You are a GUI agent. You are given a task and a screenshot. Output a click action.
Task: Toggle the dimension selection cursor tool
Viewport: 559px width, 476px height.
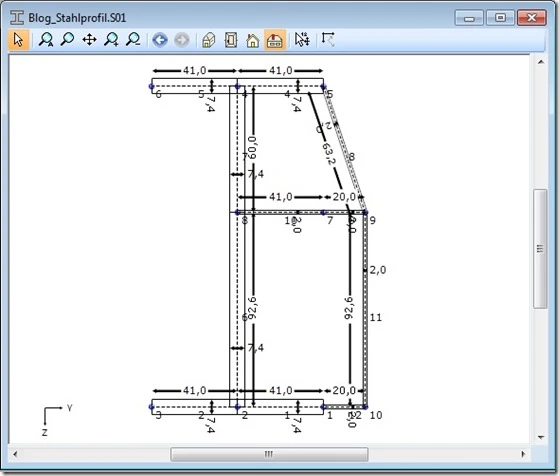click(x=302, y=40)
